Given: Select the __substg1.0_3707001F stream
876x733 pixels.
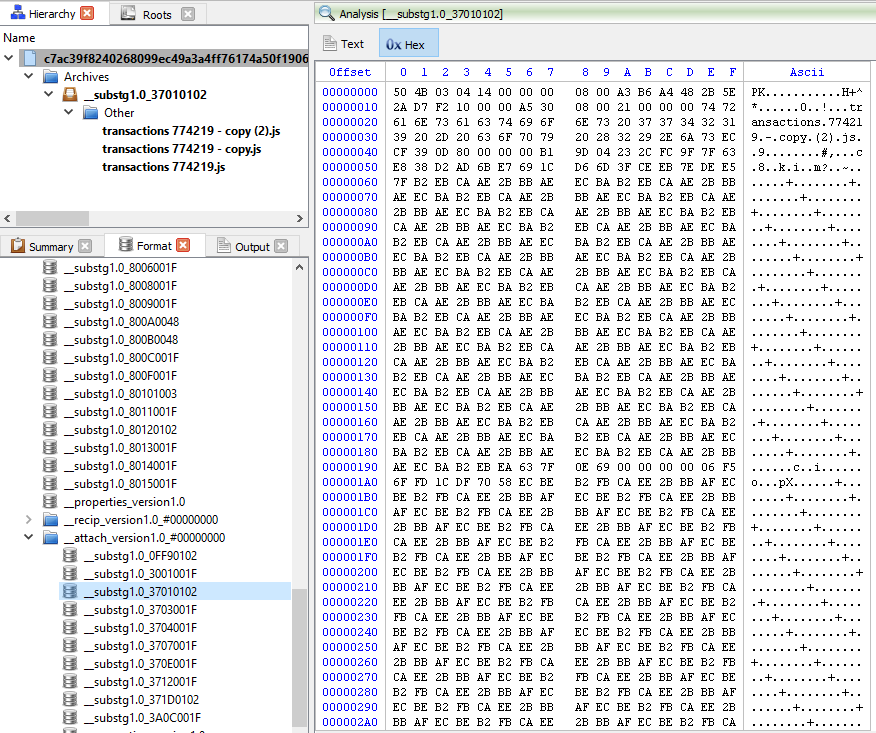Looking at the screenshot, I should (141, 646).
